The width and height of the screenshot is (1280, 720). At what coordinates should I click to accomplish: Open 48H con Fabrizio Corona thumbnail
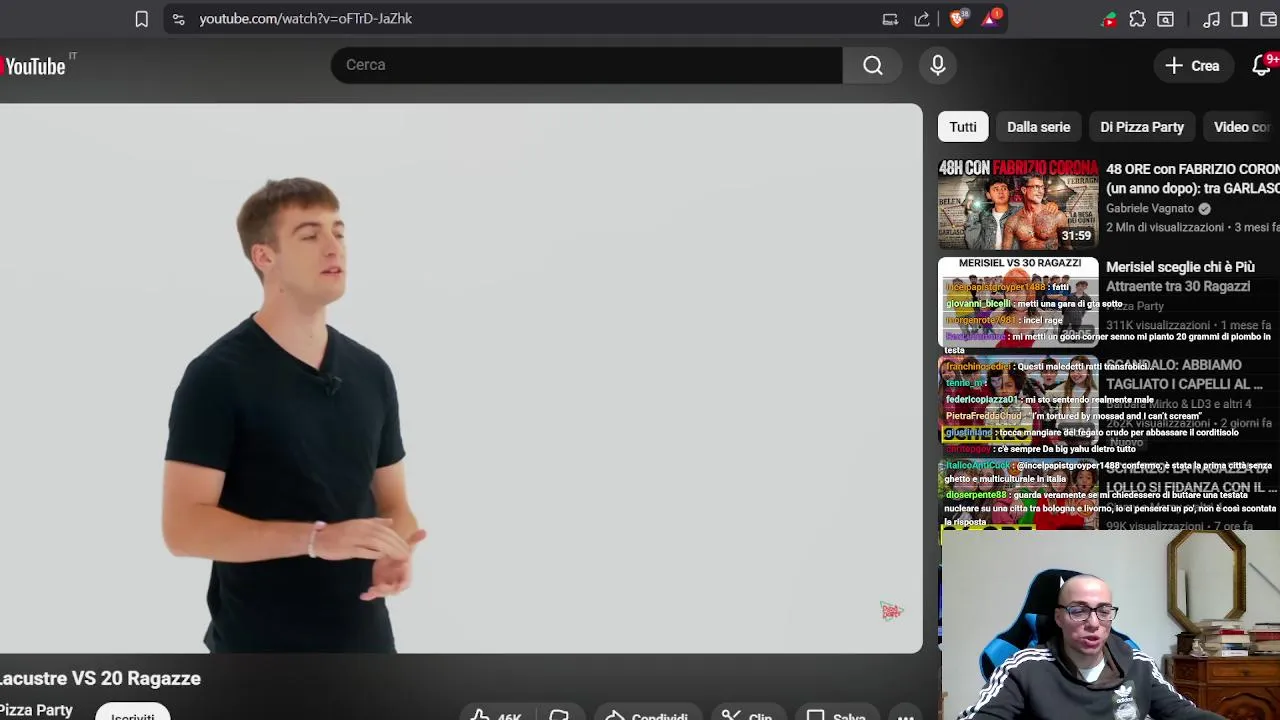pyautogui.click(x=1018, y=204)
